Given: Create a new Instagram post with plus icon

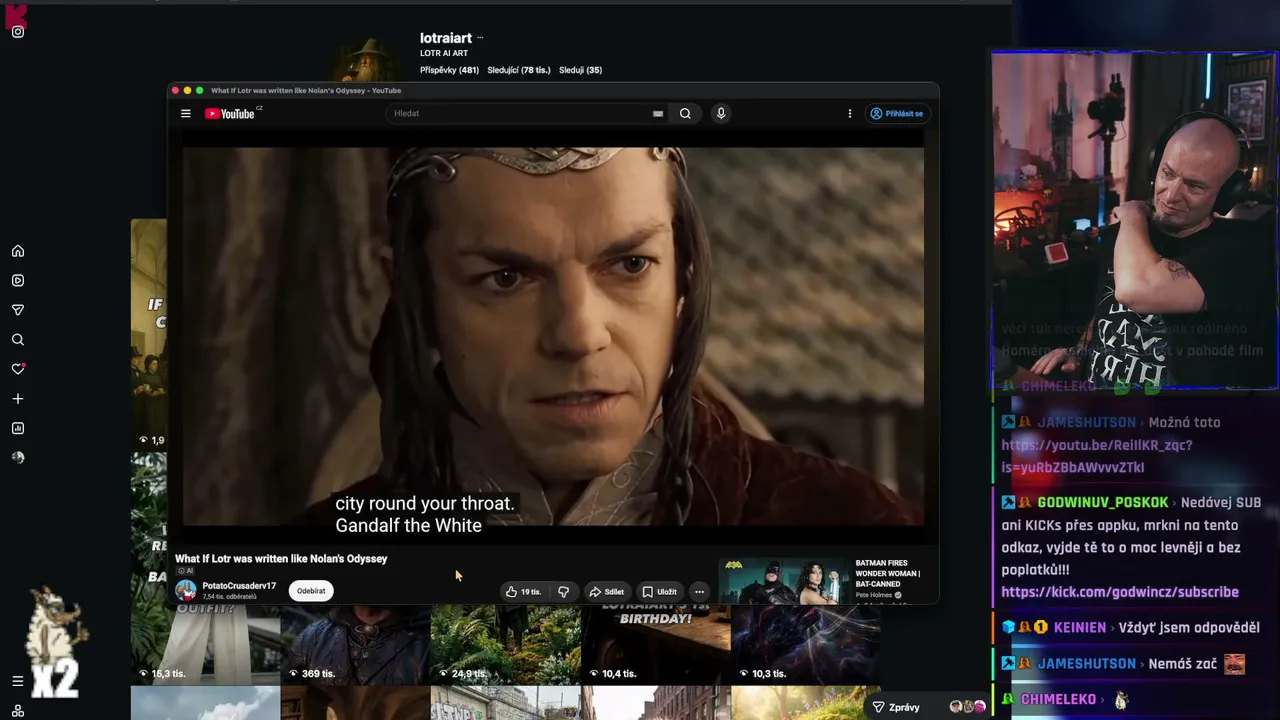Looking at the screenshot, I should tap(18, 399).
